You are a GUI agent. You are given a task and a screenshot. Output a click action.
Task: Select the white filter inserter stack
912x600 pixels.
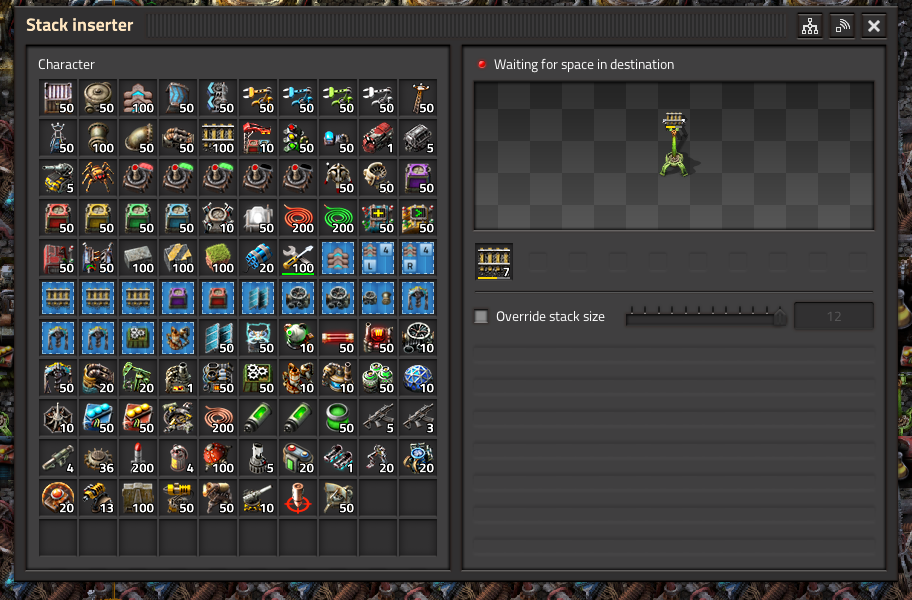378,98
